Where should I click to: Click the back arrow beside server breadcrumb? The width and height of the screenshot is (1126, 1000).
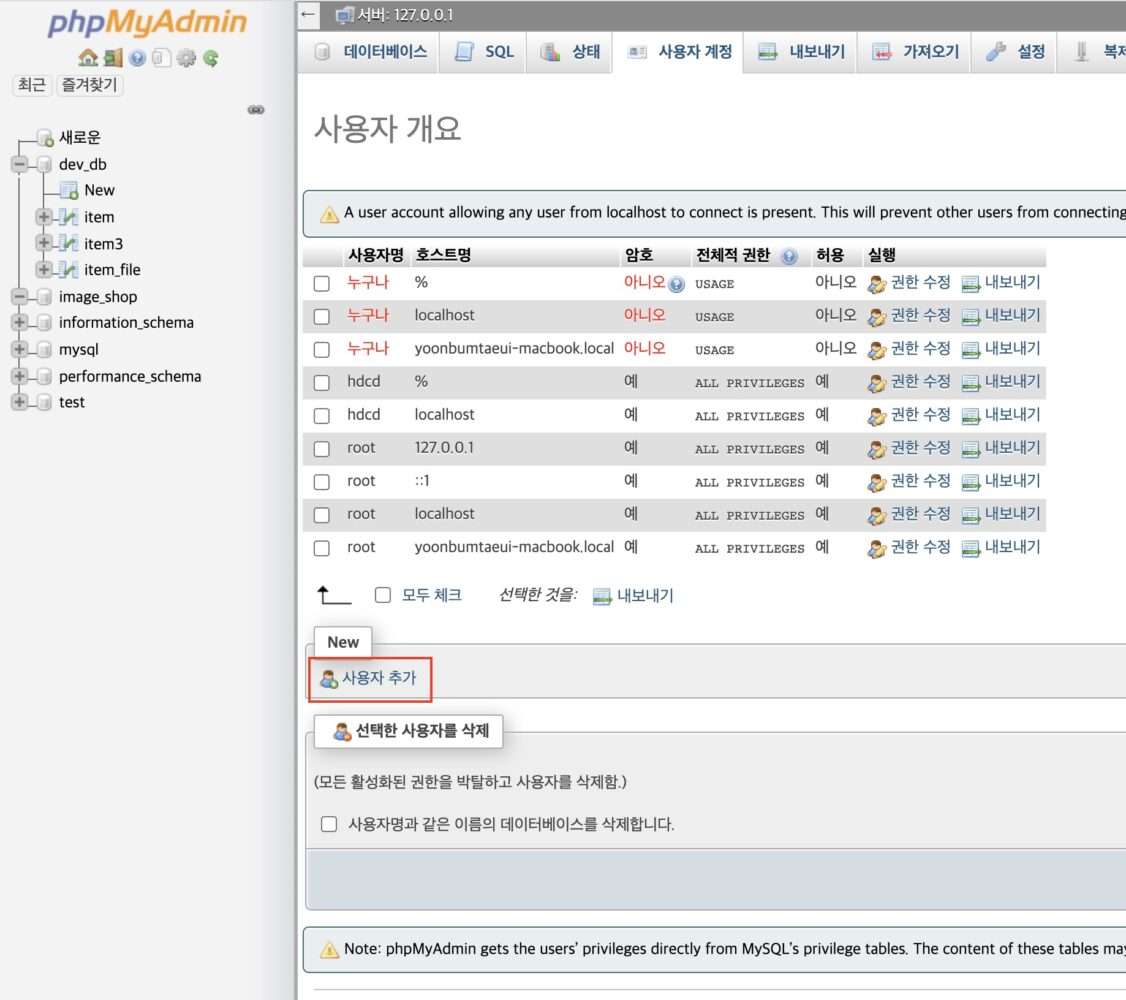click(308, 15)
